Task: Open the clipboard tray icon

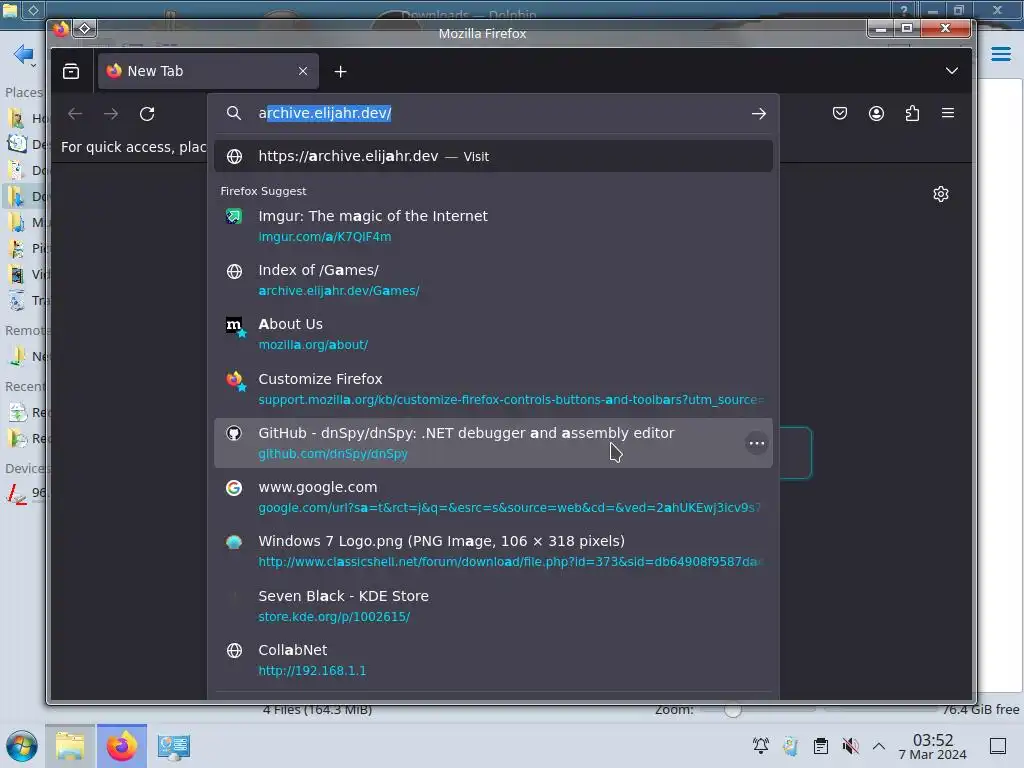Action: coord(820,746)
